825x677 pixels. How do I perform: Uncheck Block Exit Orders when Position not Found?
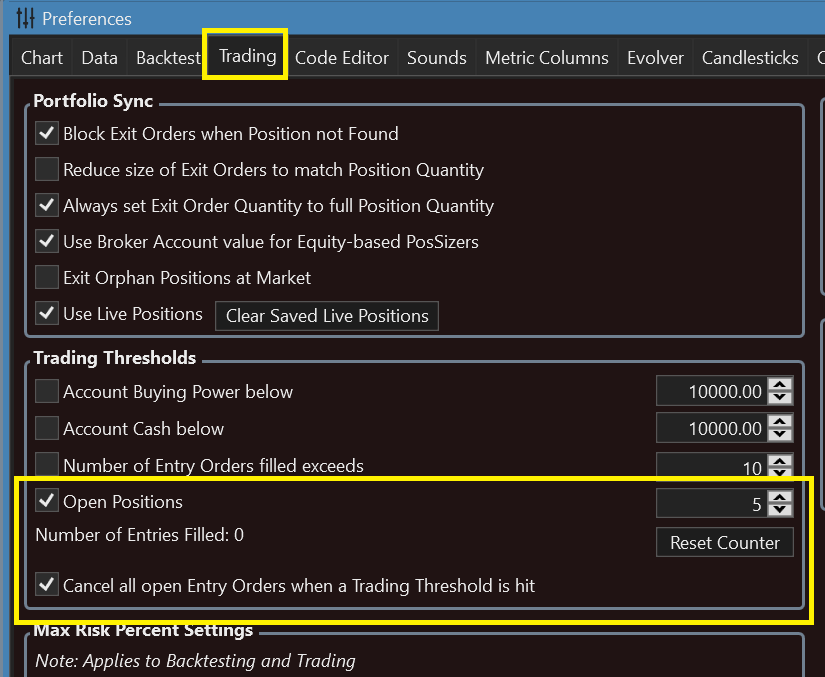click(x=47, y=134)
